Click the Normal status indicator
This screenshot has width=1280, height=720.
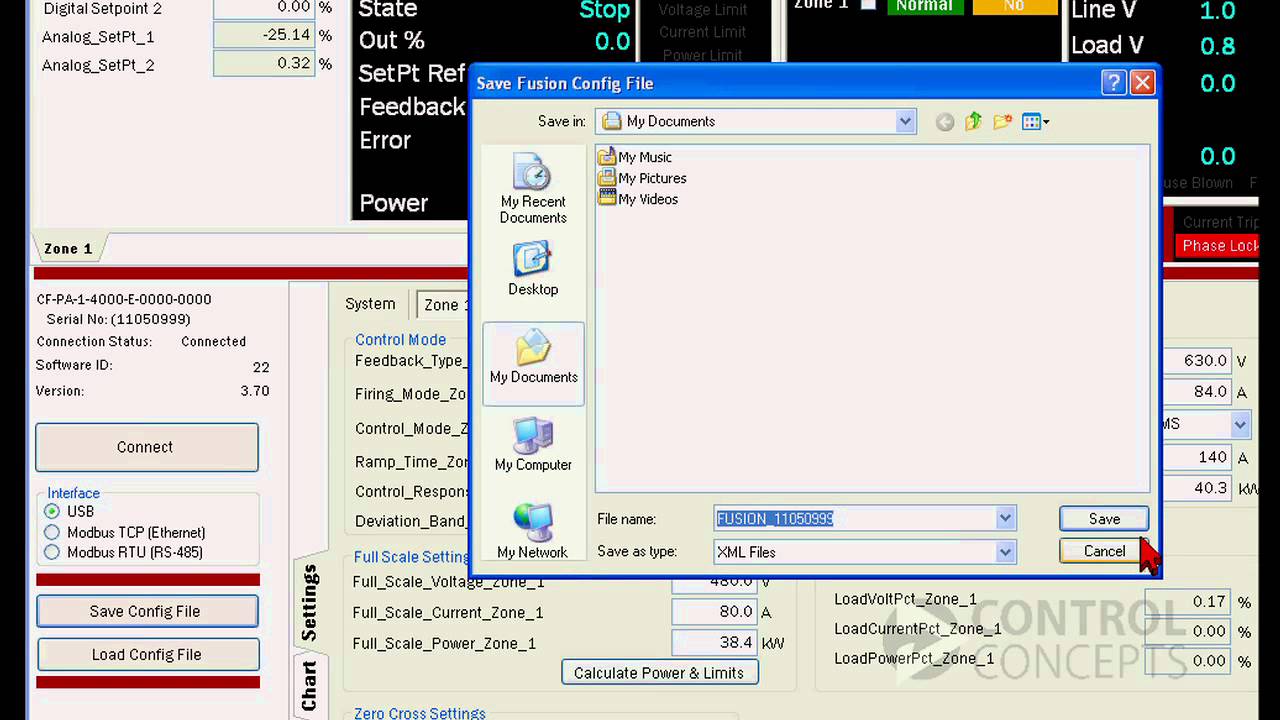pyautogui.click(x=924, y=6)
